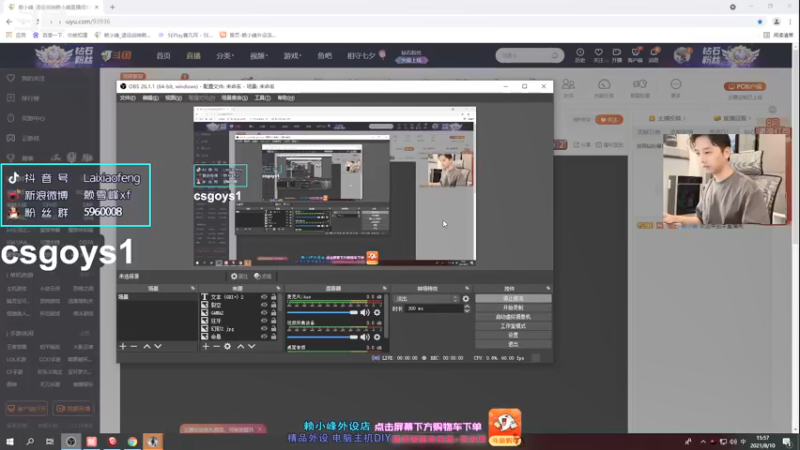This screenshot has width=800, height=450.
Task: Adjust the first mixer channel volume slider
Action: (322, 312)
